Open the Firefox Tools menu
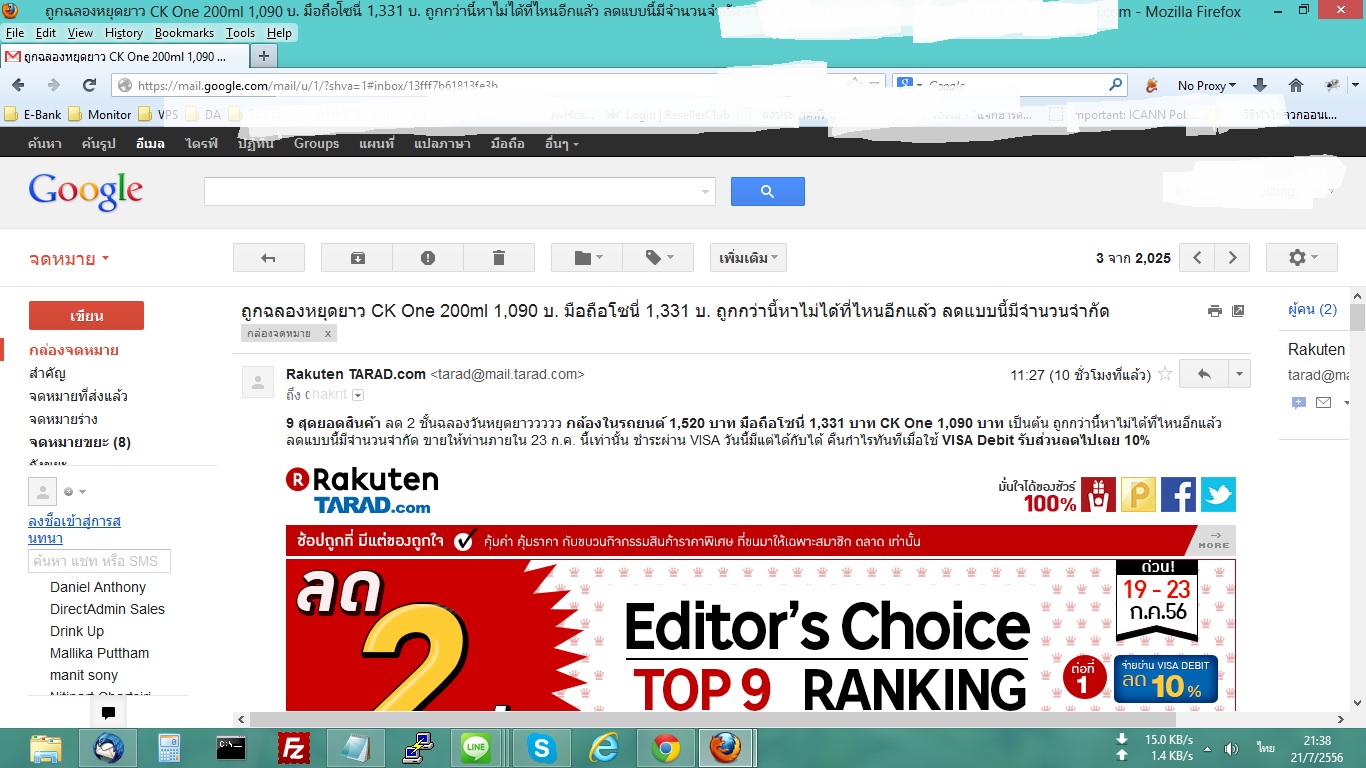Viewport: 1366px width, 768px height. [240, 33]
